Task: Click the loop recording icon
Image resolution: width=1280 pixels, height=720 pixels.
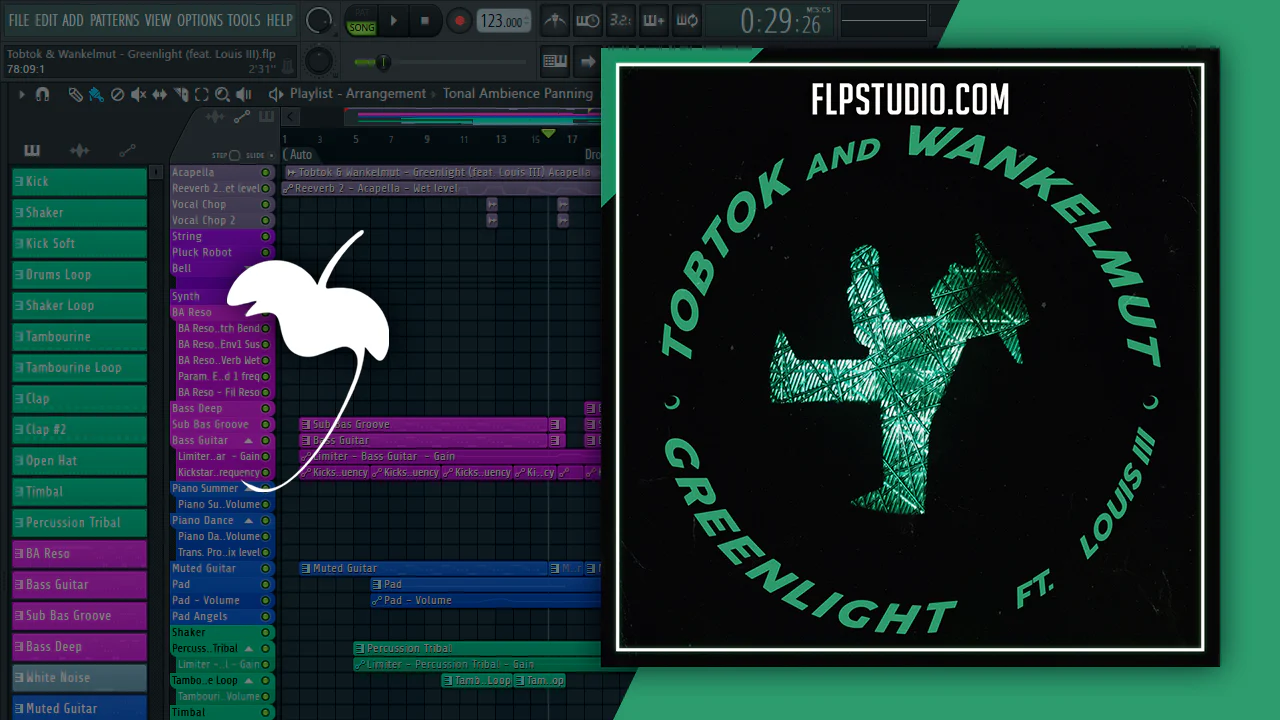Action: point(687,20)
